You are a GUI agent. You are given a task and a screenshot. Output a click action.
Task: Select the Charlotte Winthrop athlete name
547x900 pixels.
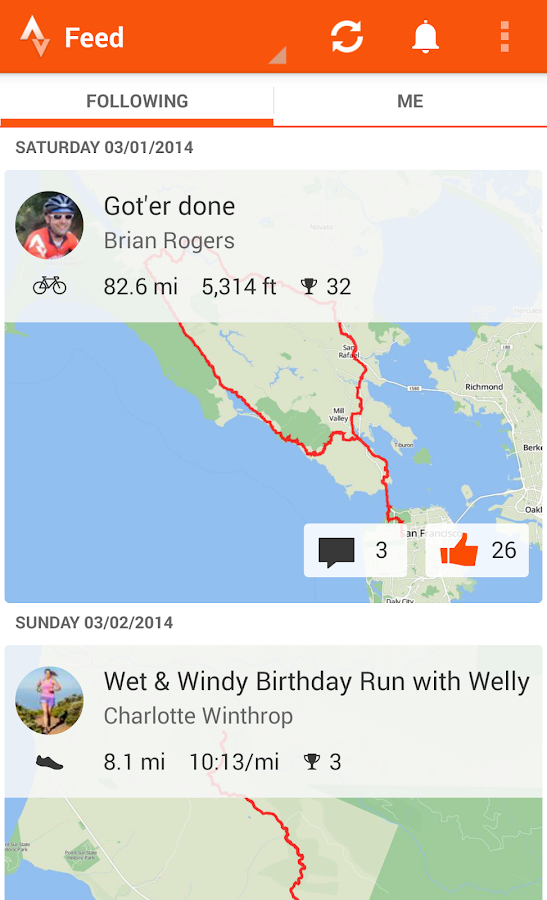[x=198, y=716]
